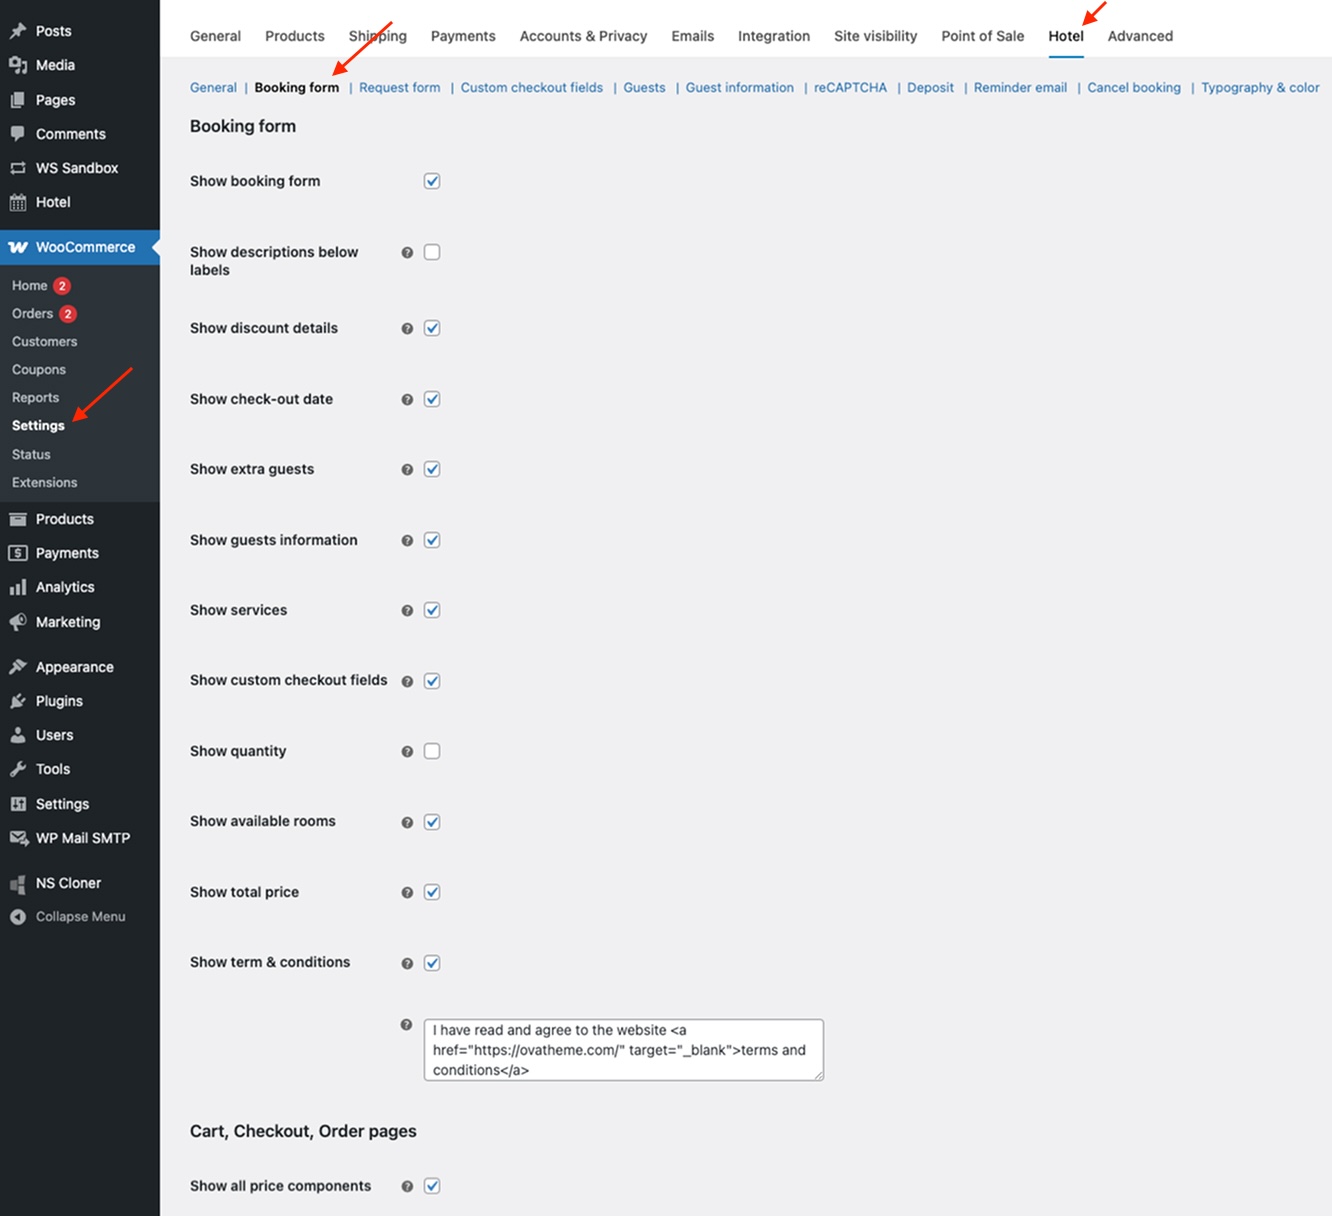Open the Deposit sub-section link

click(930, 88)
